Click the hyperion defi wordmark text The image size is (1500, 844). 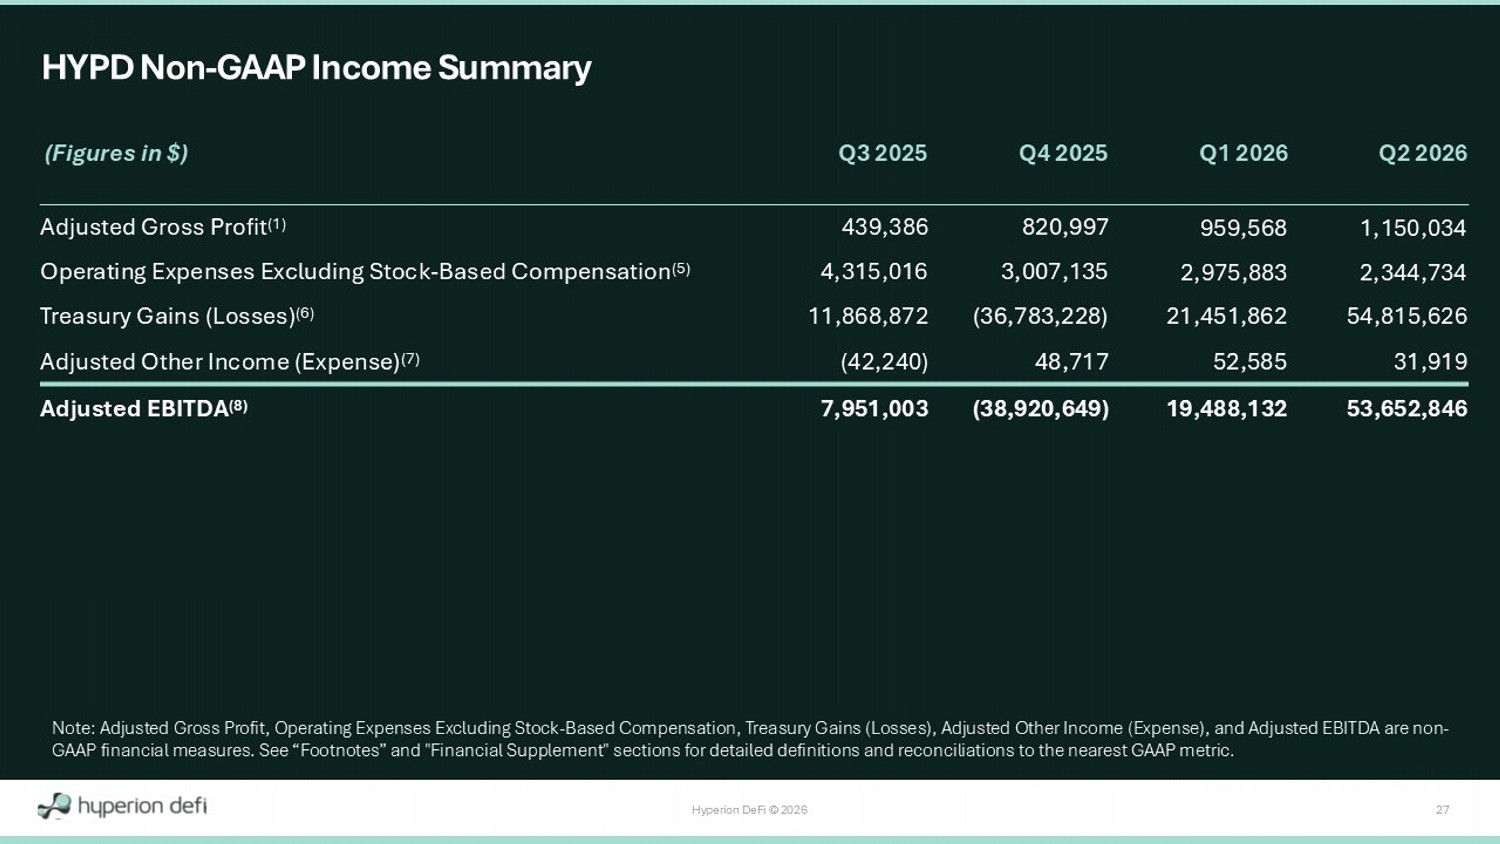tap(142, 806)
